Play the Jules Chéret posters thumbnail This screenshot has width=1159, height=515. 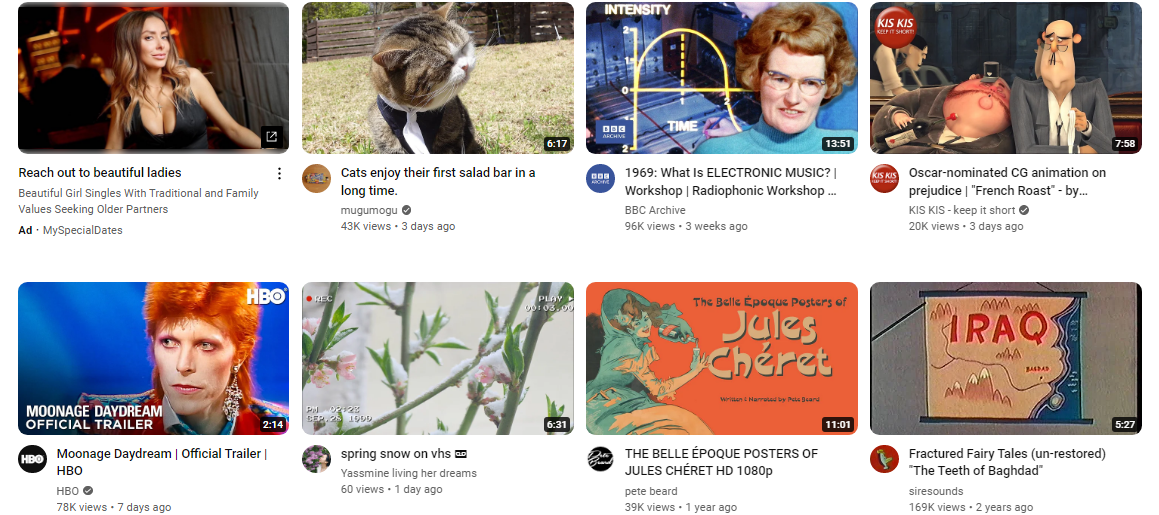pos(721,358)
